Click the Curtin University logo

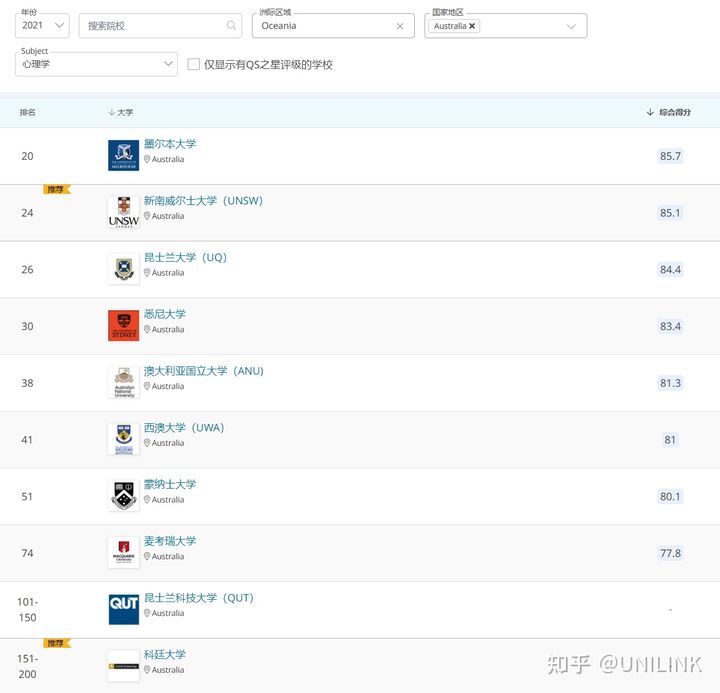tap(124, 666)
